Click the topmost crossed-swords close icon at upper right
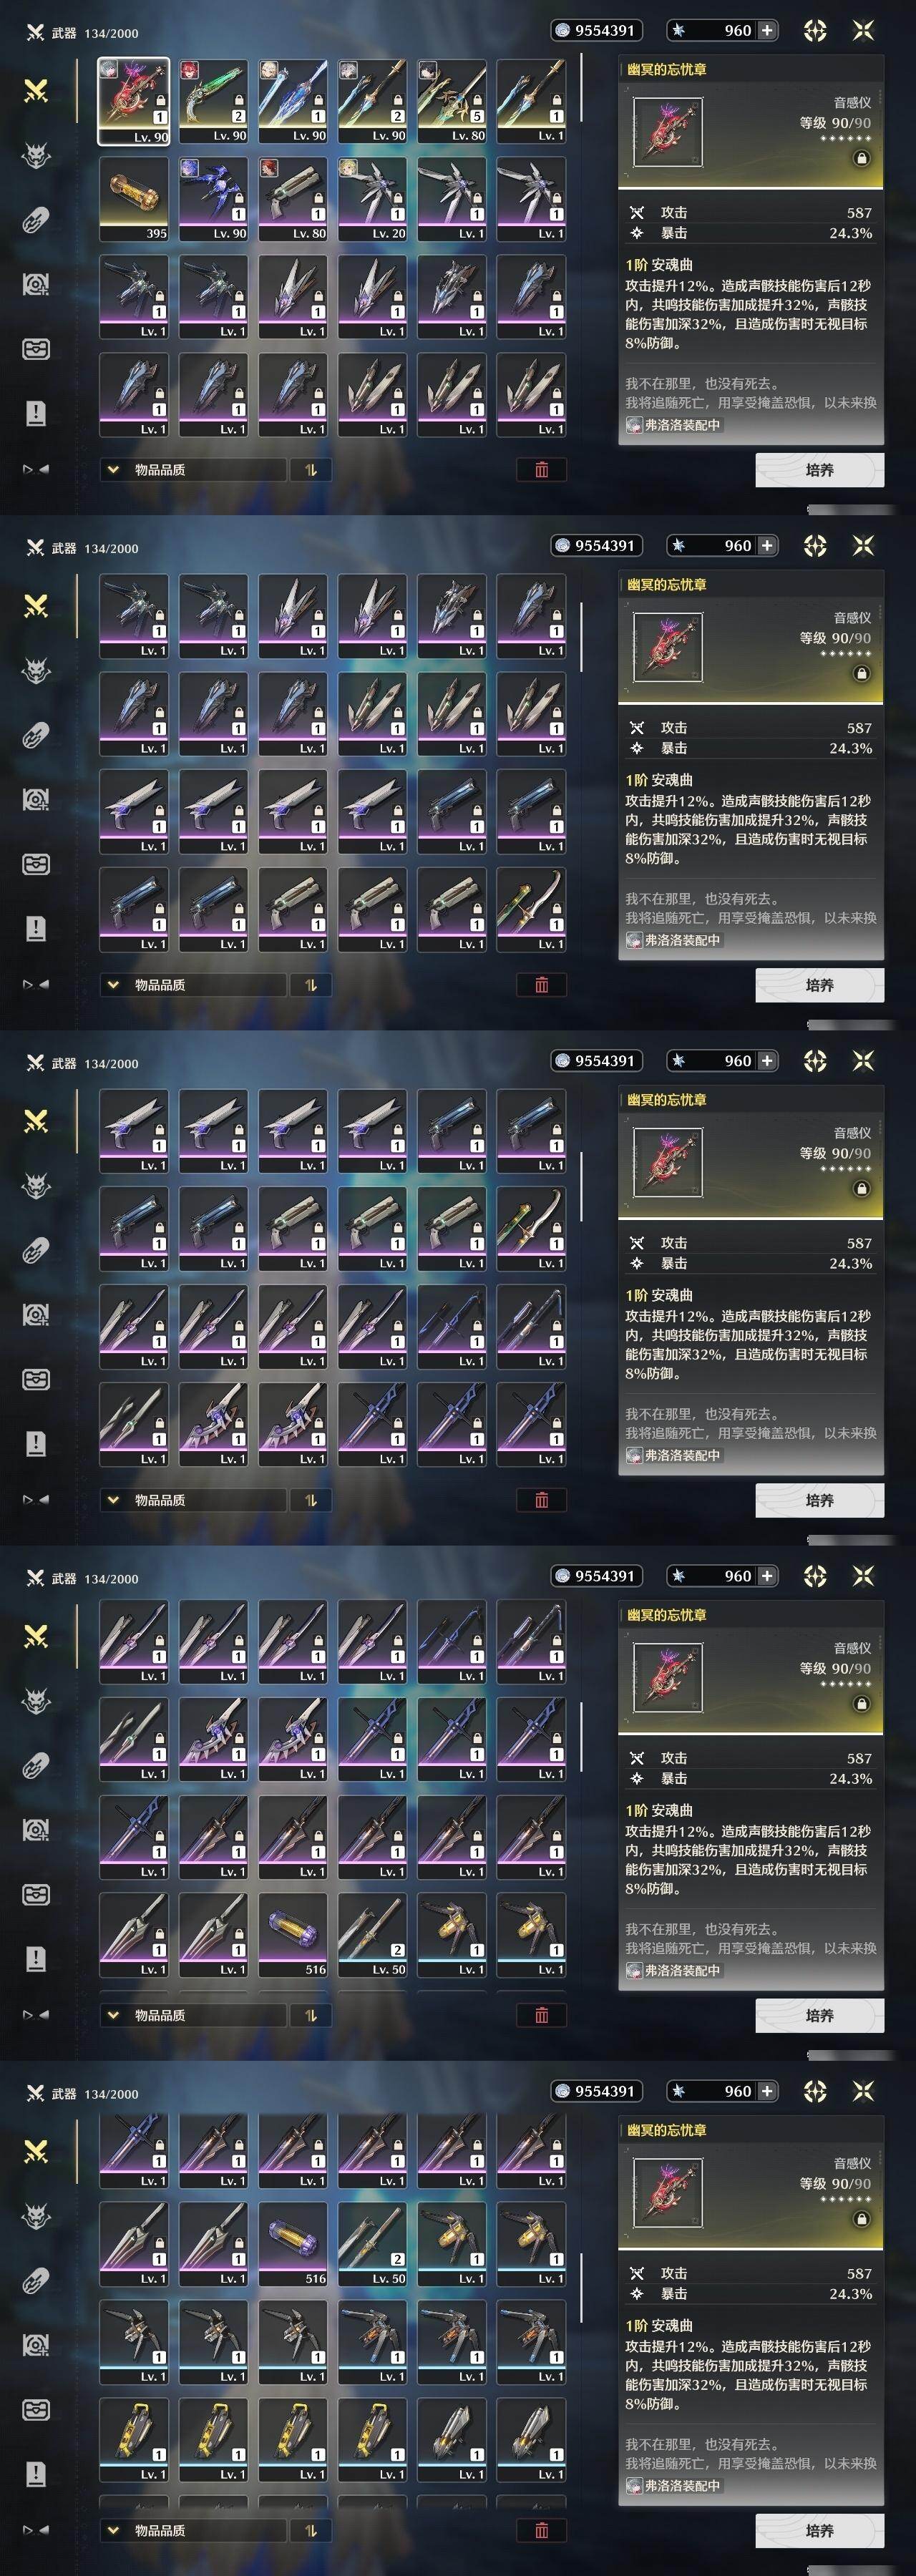The image size is (916, 2576). (x=863, y=30)
